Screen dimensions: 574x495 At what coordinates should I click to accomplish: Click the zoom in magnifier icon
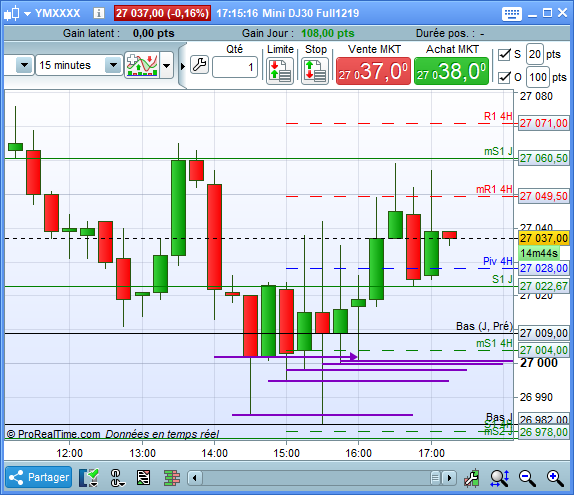(x=555, y=478)
